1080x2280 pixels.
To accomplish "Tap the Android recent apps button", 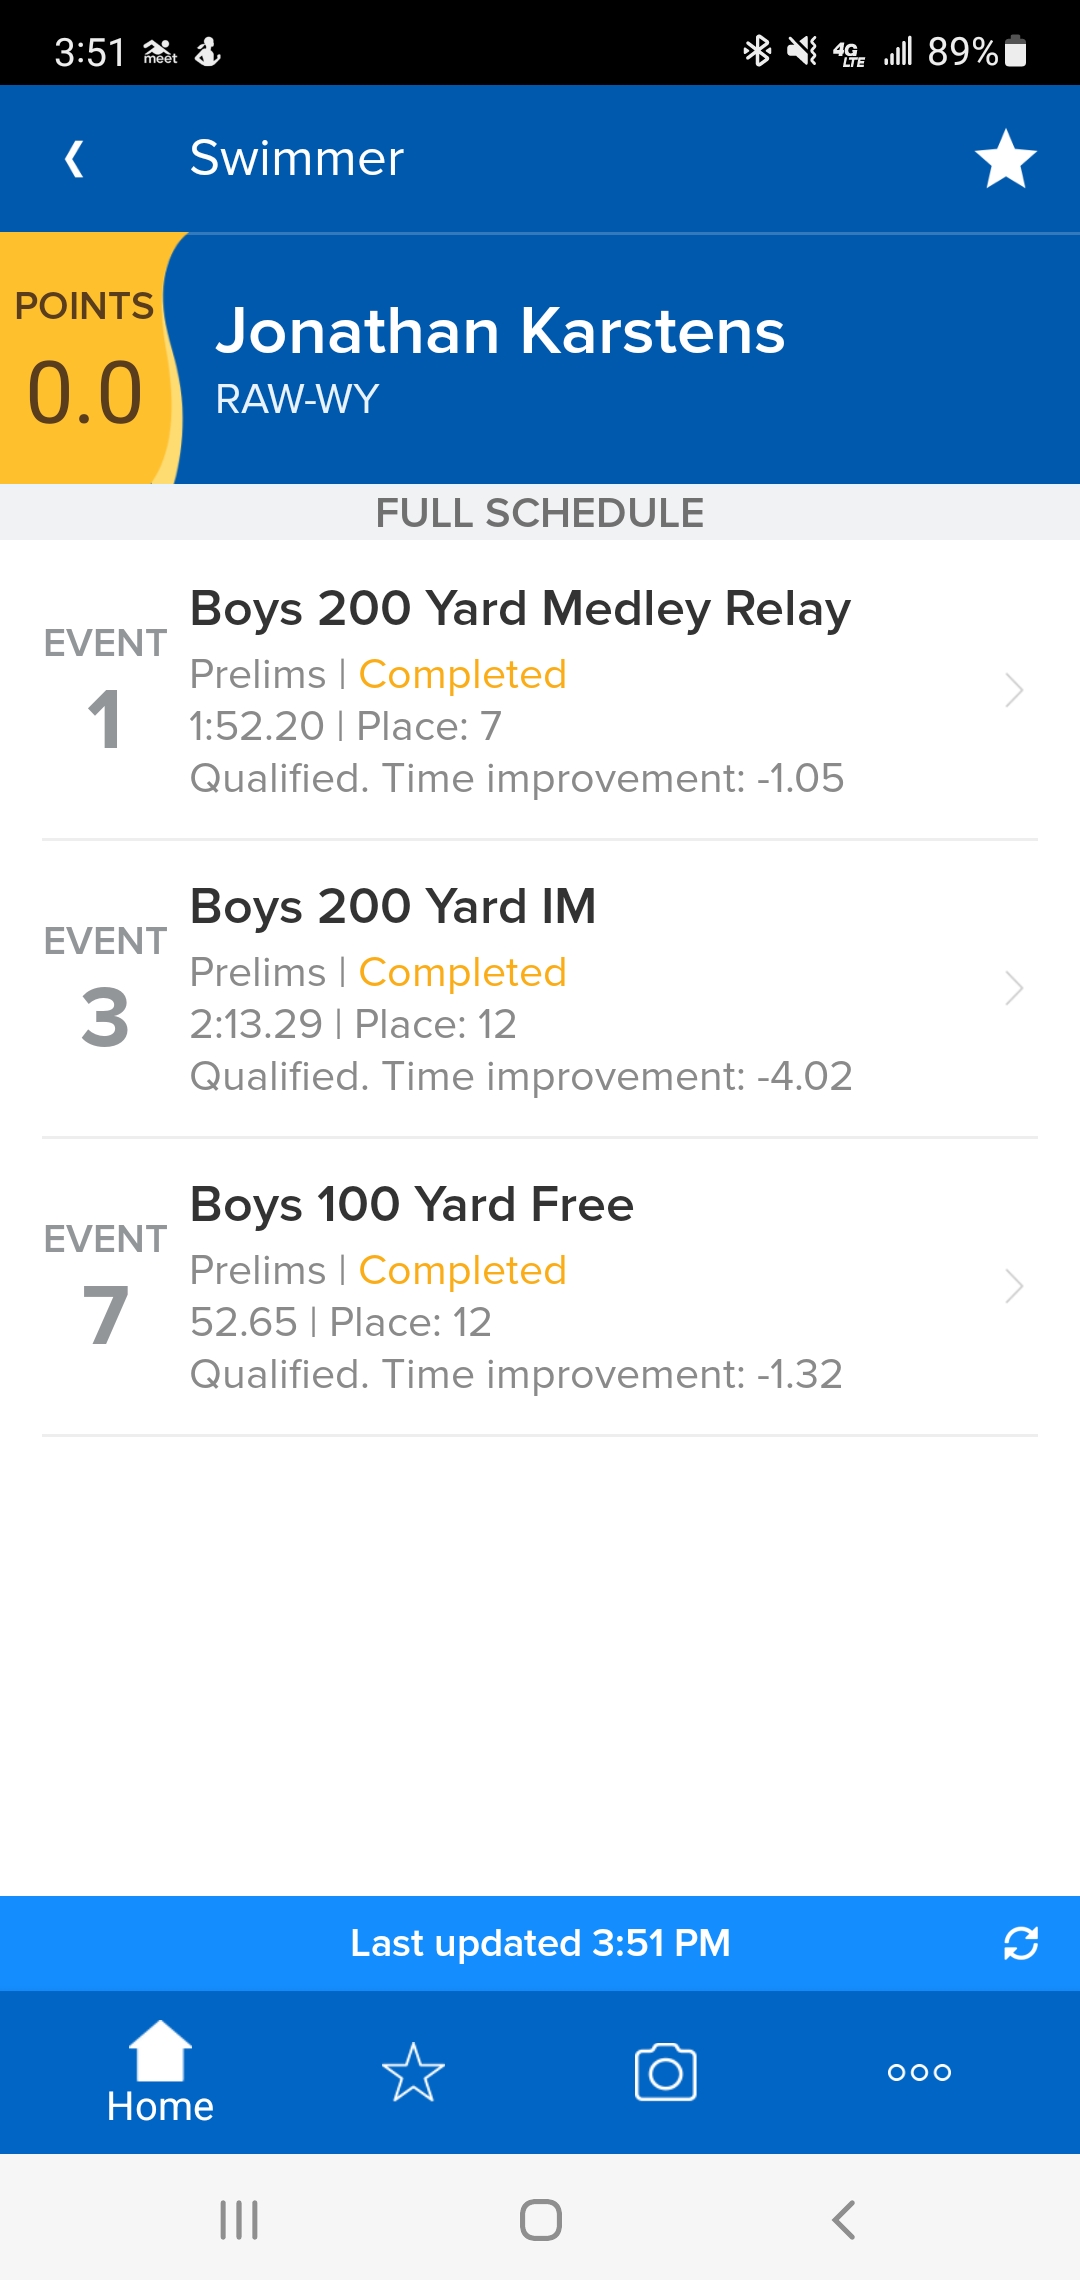I will coord(239,2220).
